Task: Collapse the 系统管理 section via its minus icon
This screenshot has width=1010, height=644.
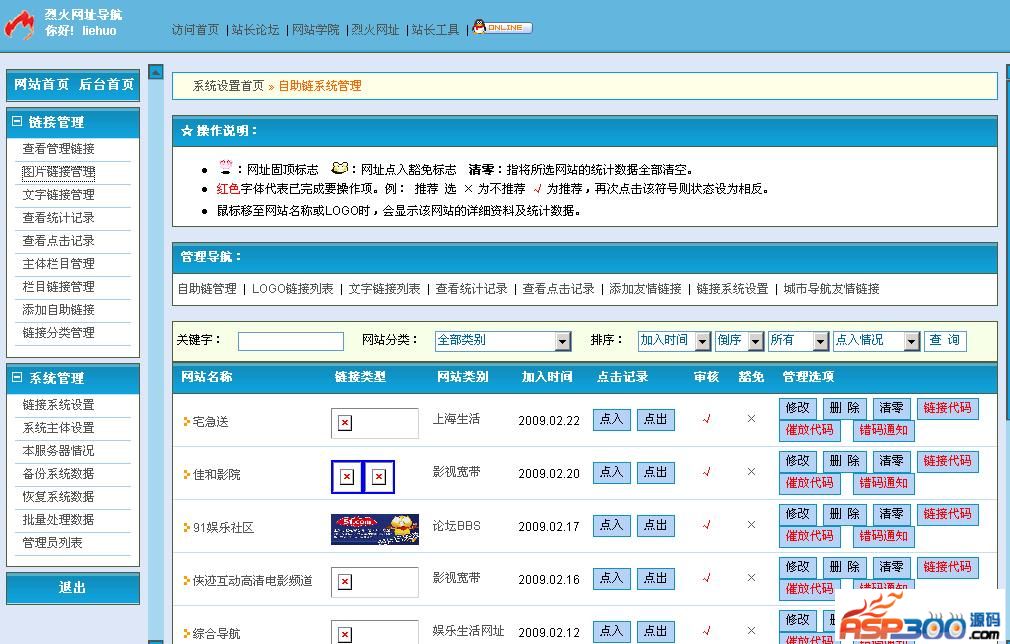Action: pos(16,378)
